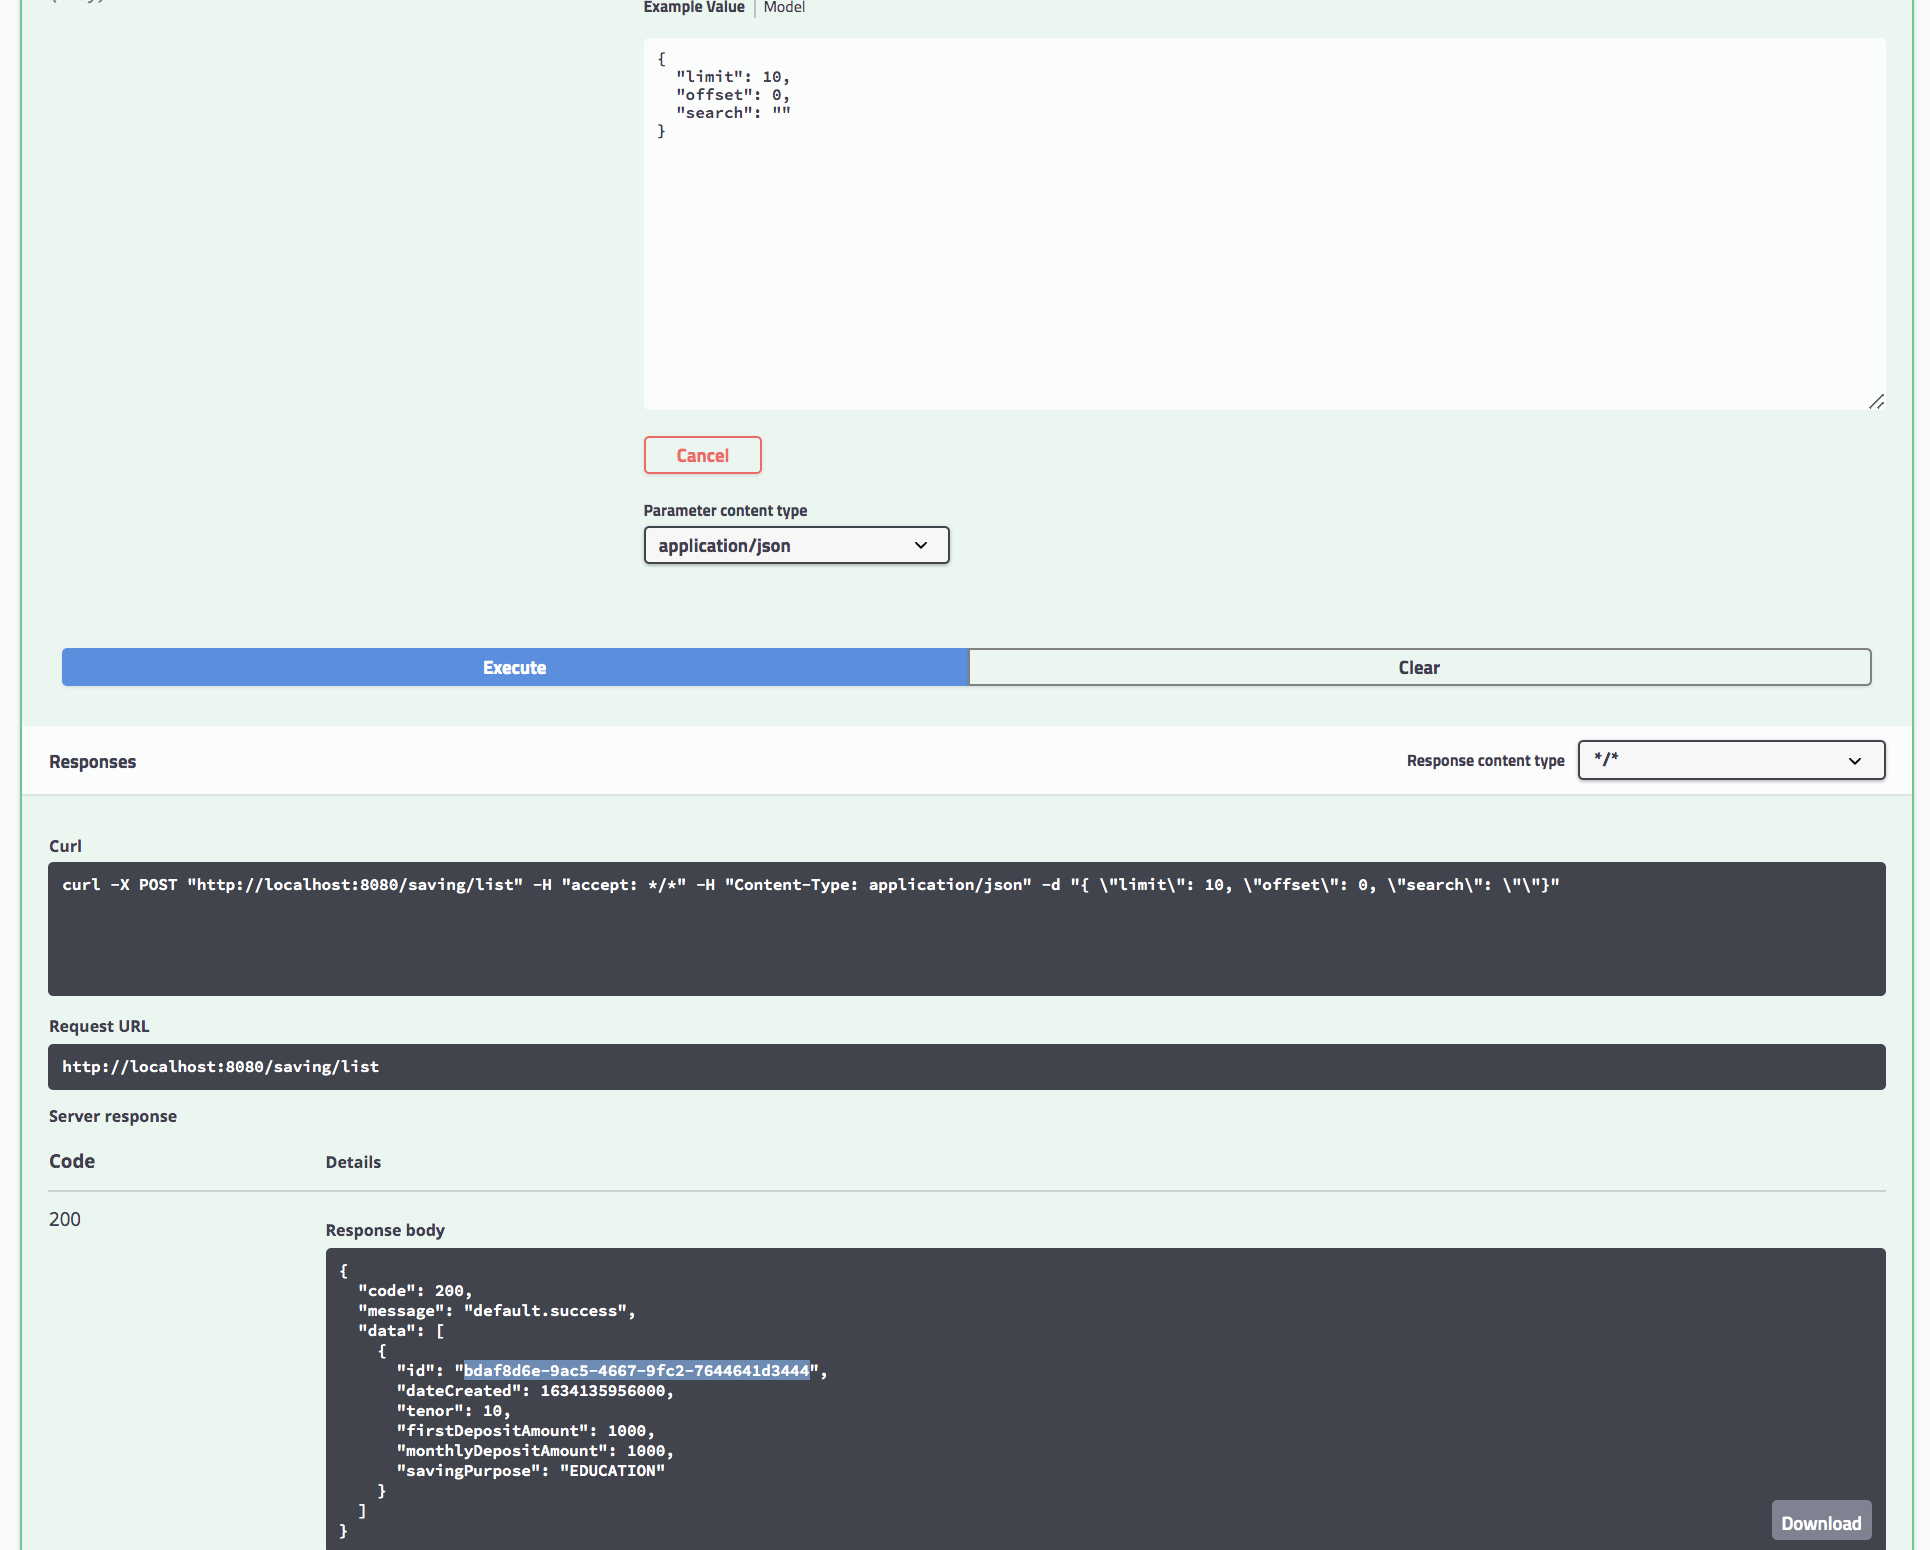Click the "savingPurpose": "EDUCATION" line

point(531,1471)
